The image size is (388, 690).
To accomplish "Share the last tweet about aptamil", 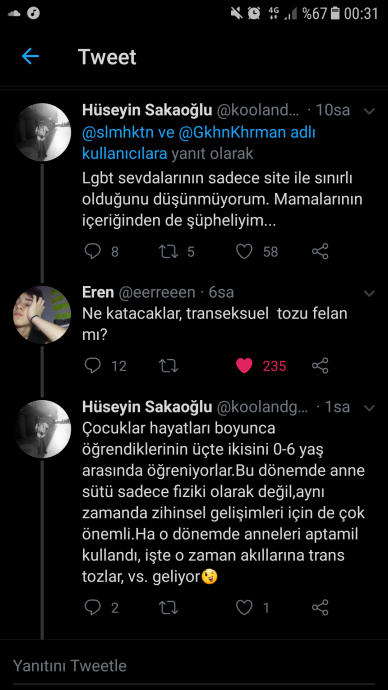I will point(320,608).
